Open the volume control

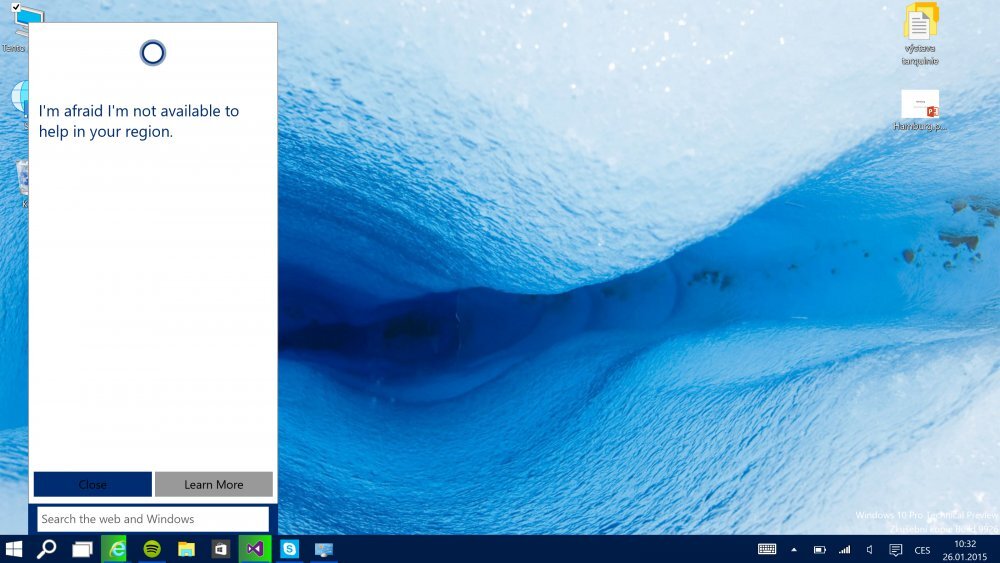(869, 550)
